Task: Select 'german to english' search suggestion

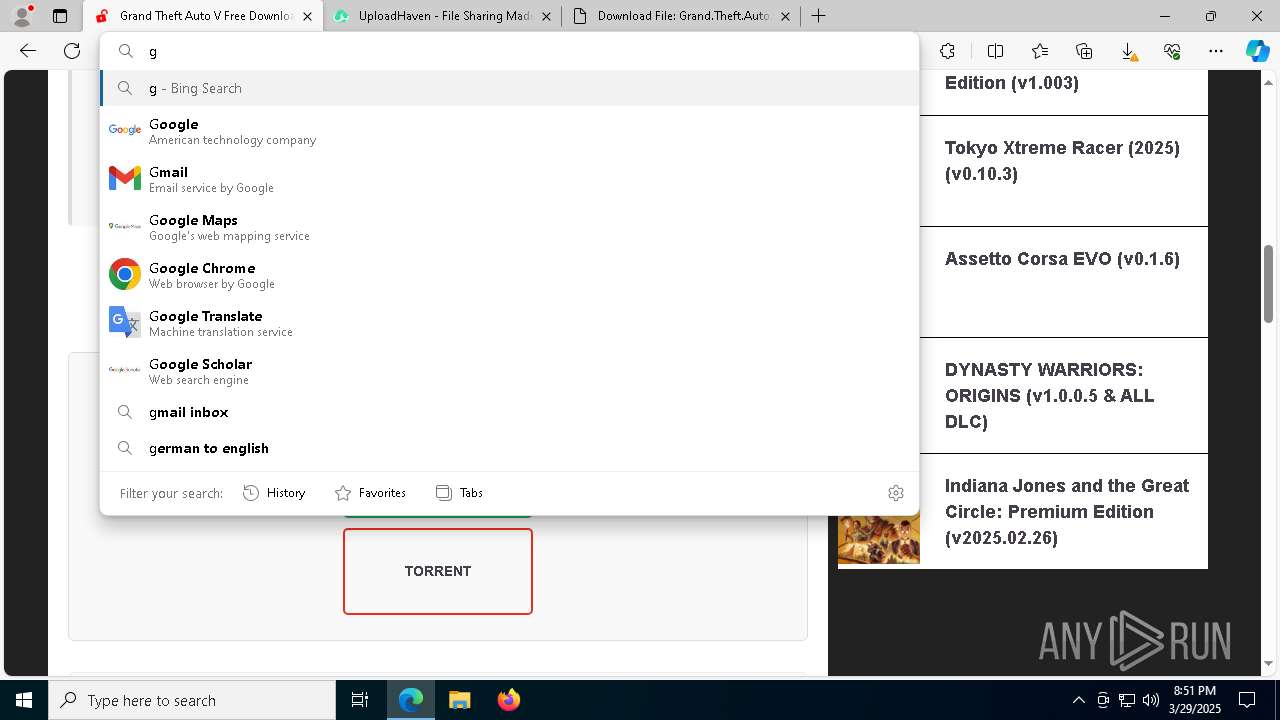Action: tap(509, 448)
